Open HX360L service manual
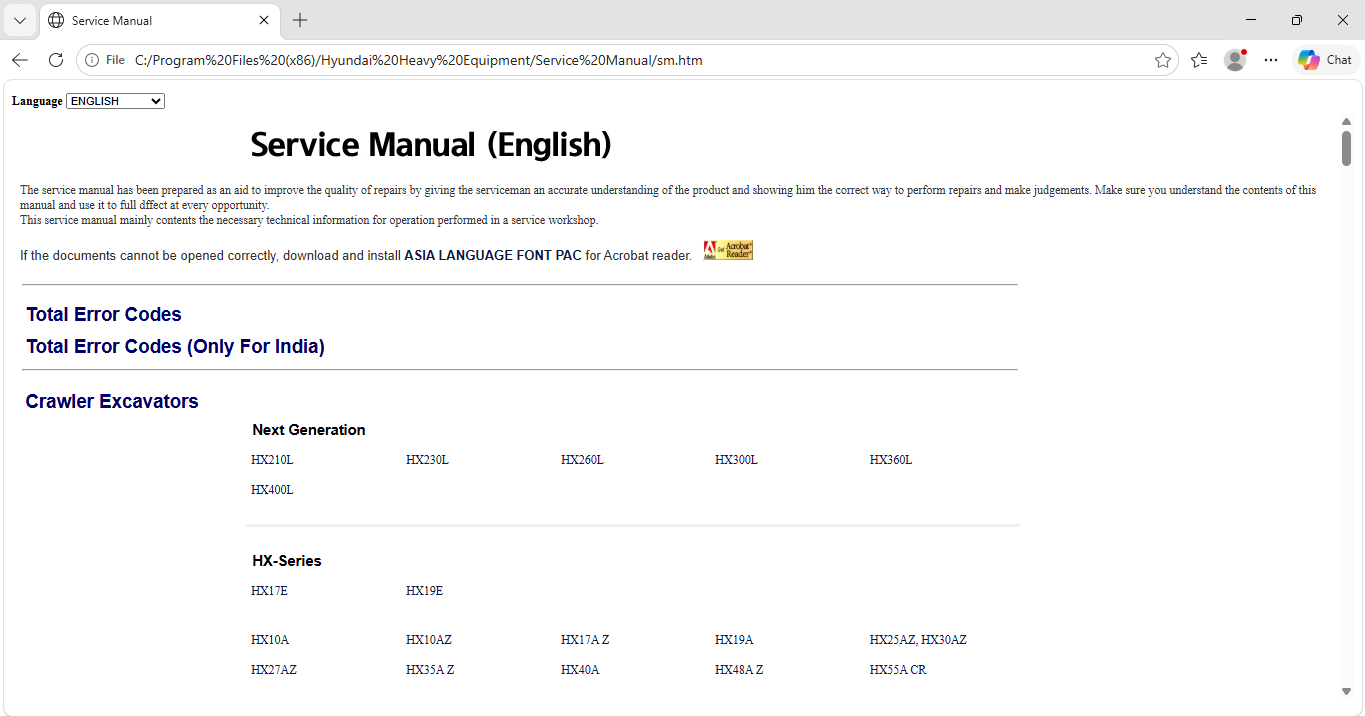The width and height of the screenshot is (1365, 716). 891,460
